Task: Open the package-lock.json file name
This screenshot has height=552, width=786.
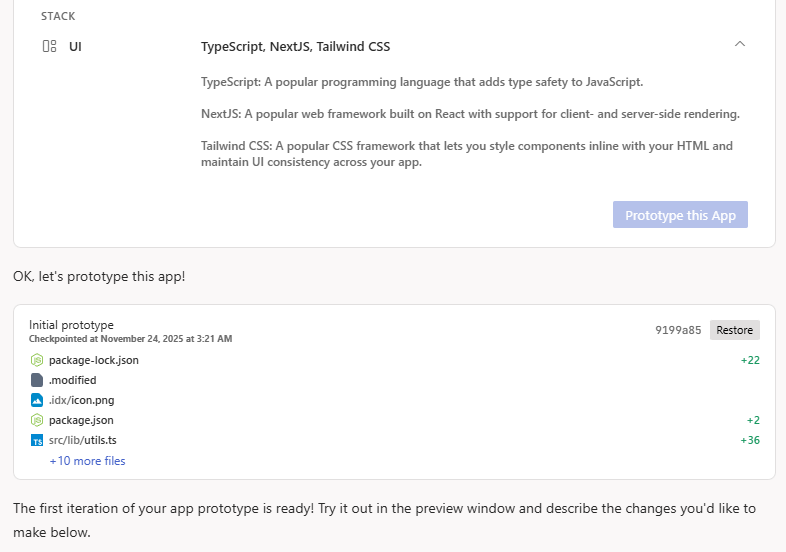Action: point(94,360)
